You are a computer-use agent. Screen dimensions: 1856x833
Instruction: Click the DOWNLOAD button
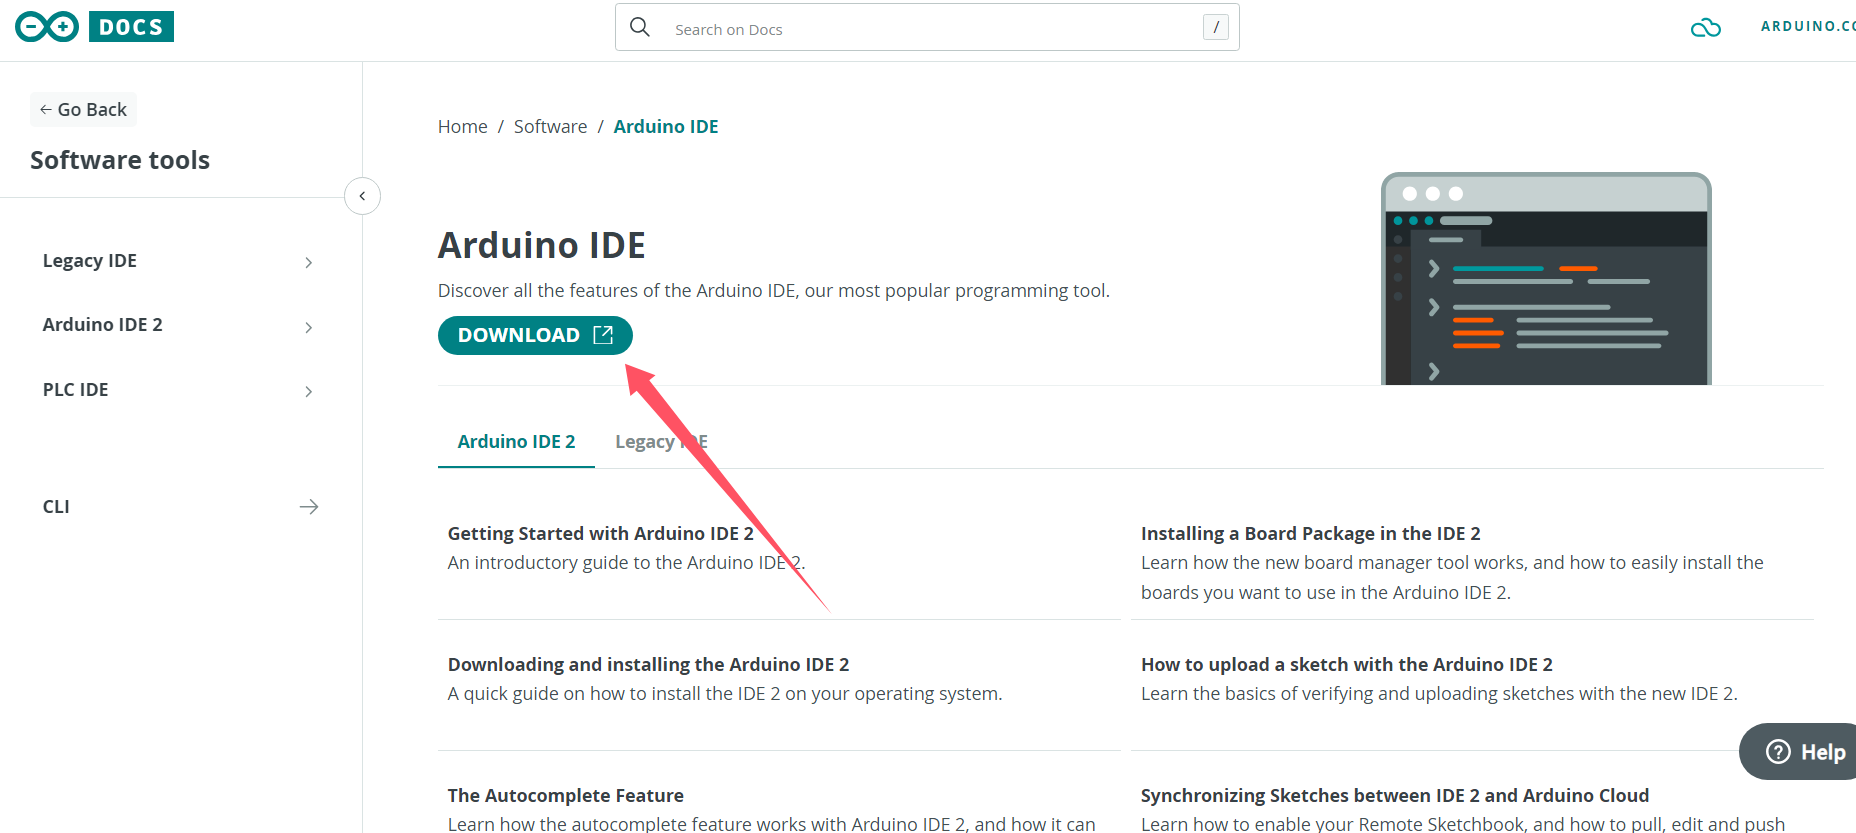[535, 335]
